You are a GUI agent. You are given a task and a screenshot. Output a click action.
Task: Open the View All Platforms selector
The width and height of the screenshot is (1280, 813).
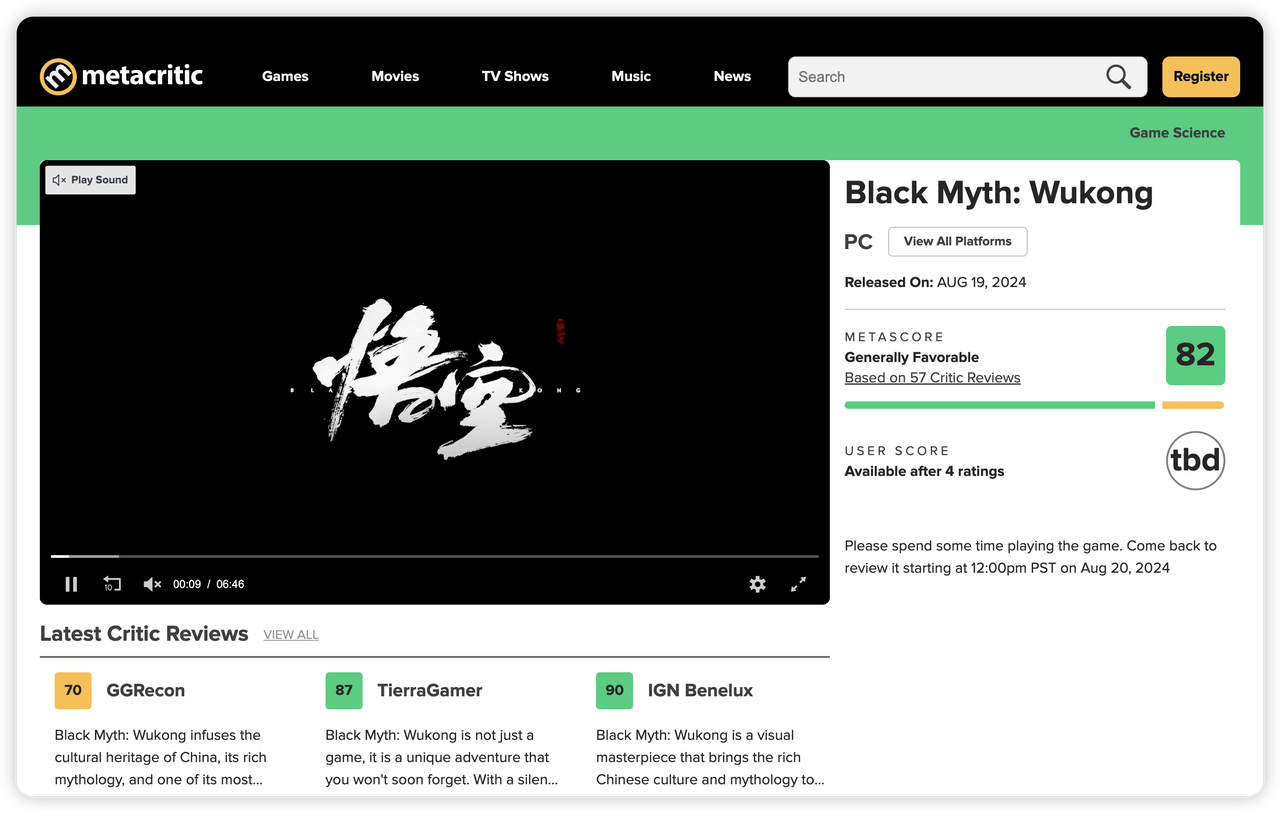957,241
